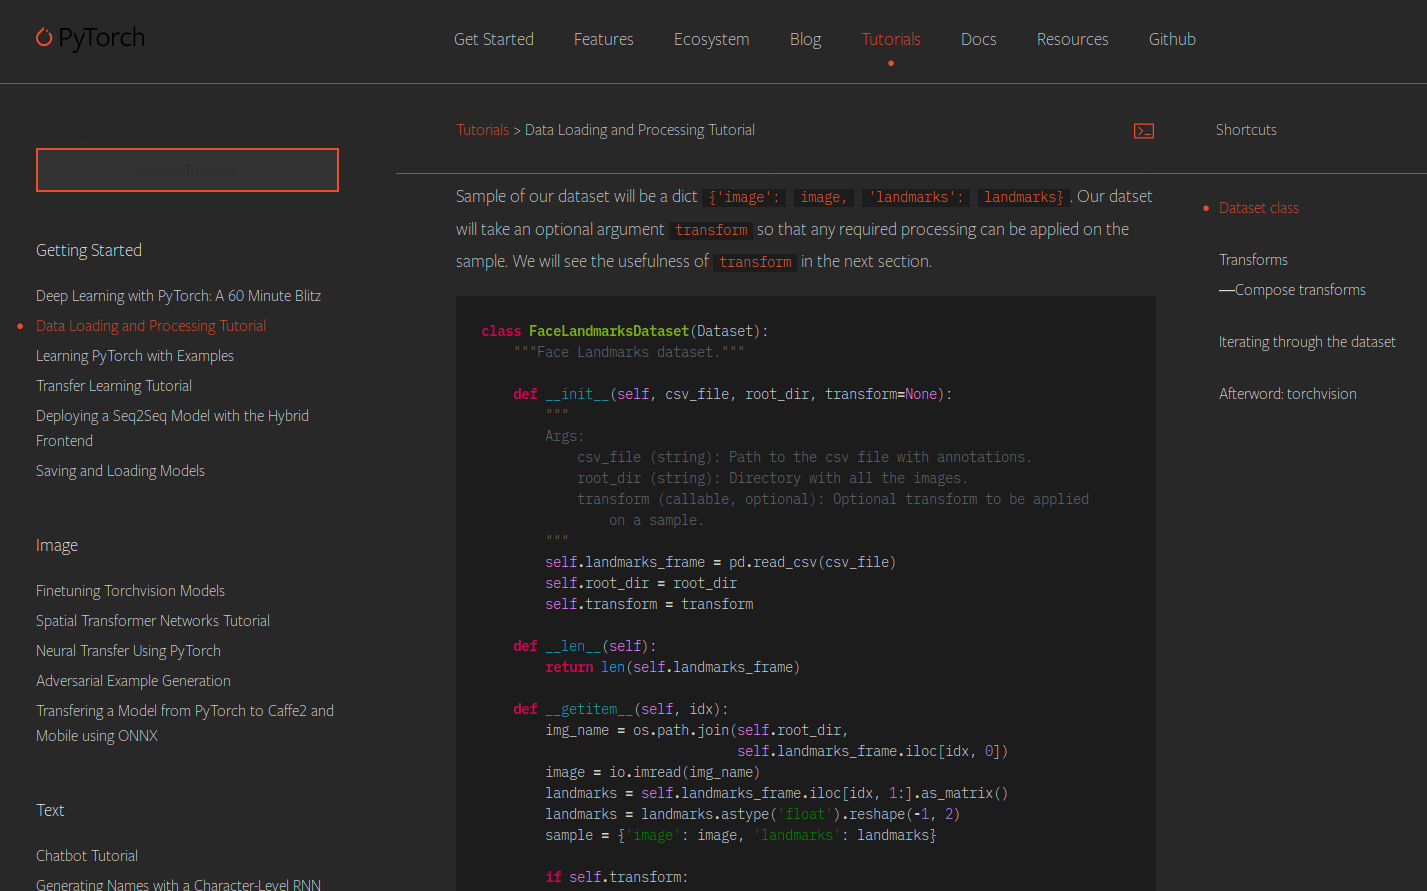1427x891 pixels.
Task: Click the def __len__ code line
Action: [x=585, y=646]
